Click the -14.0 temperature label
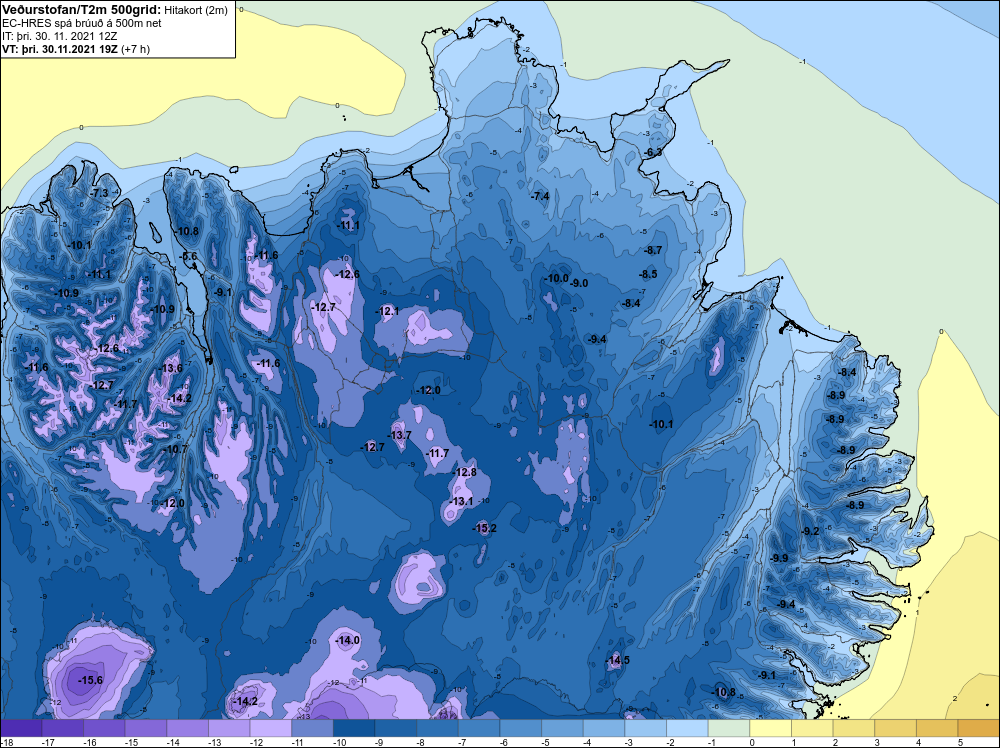The width and height of the screenshot is (1000, 748). click(x=348, y=640)
